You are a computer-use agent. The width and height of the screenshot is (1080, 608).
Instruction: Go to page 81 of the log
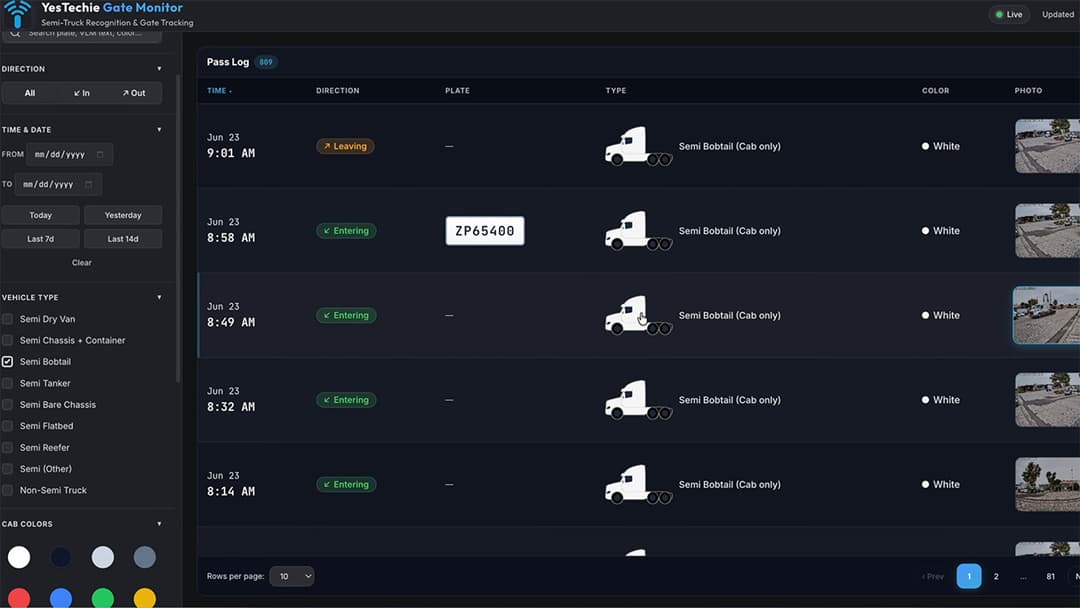point(1050,576)
